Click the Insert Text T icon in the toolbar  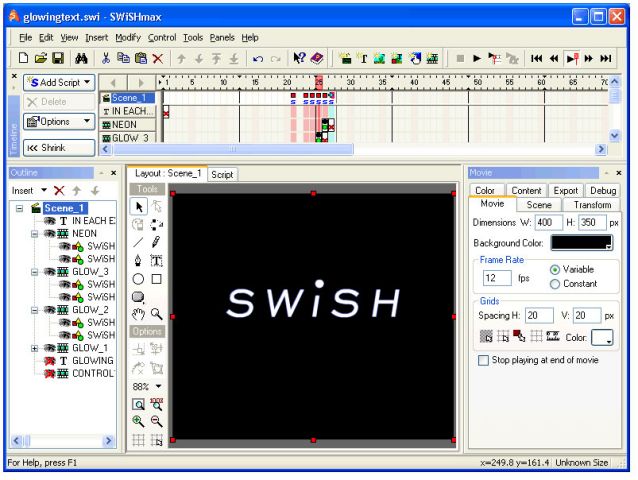tap(363, 59)
